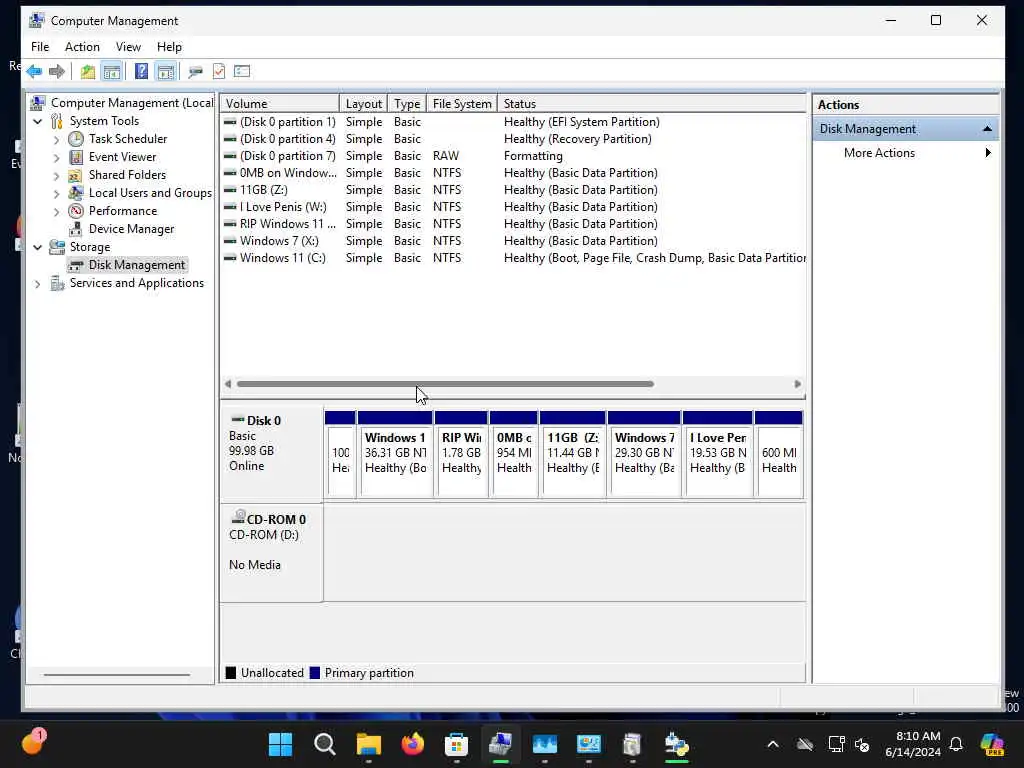Open the View menu
This screenshot has width=1024, height=768.
tap(128, 47)
